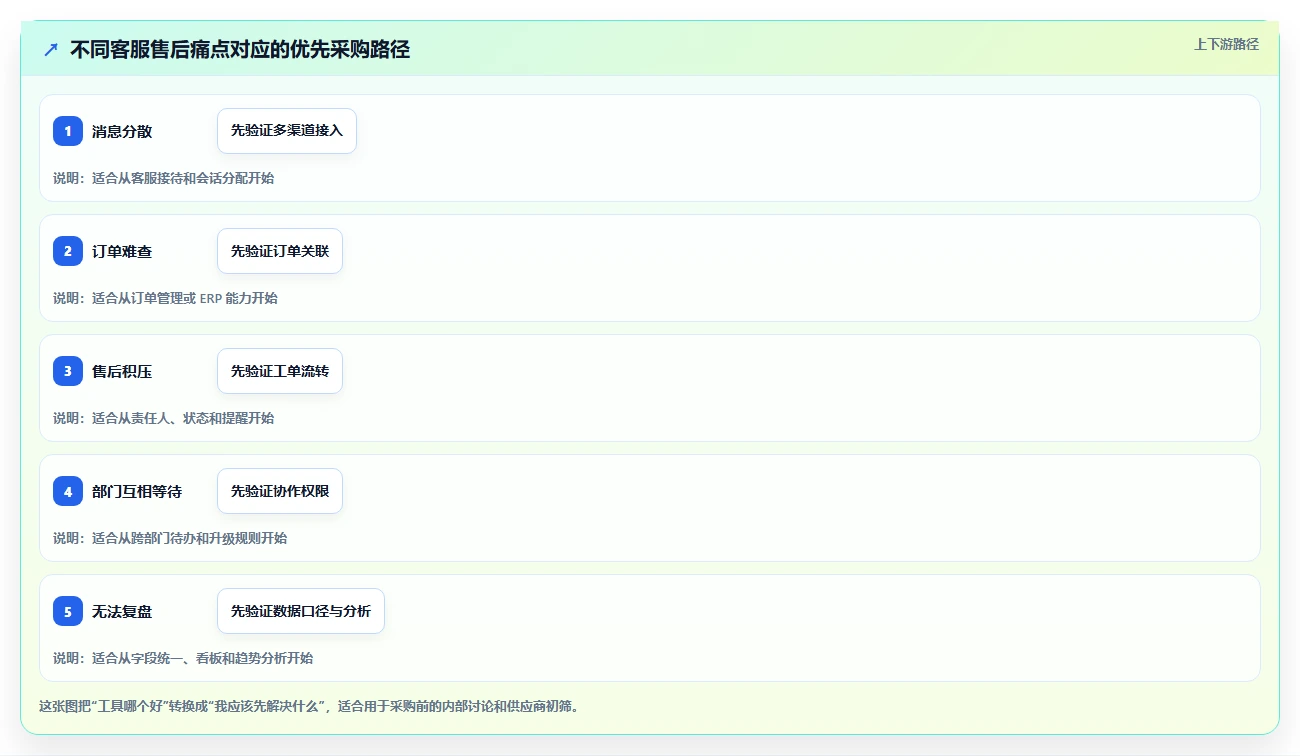
Task: Click the footer caption starting 这张图把
Action: click(x=309, y=706)
